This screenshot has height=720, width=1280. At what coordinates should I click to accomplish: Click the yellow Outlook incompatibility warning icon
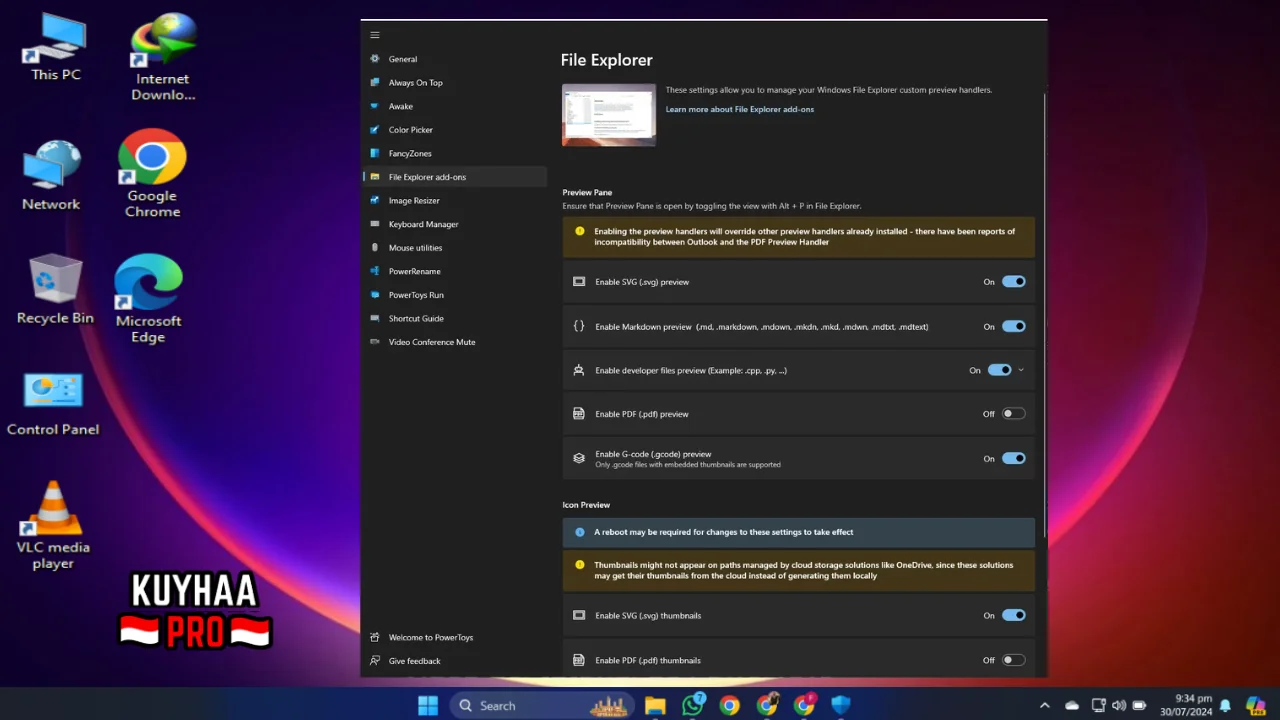pos(580,232)
